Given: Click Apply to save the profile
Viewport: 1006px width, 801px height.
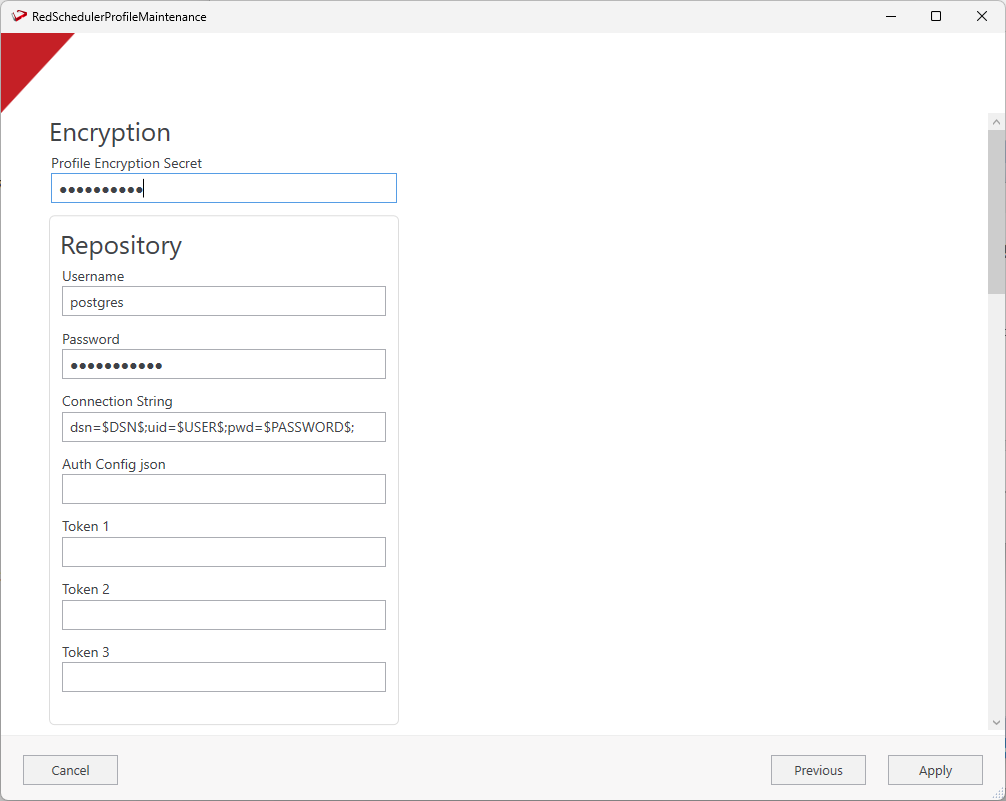Looking at the screenshot, I should (x=935, y=770).
